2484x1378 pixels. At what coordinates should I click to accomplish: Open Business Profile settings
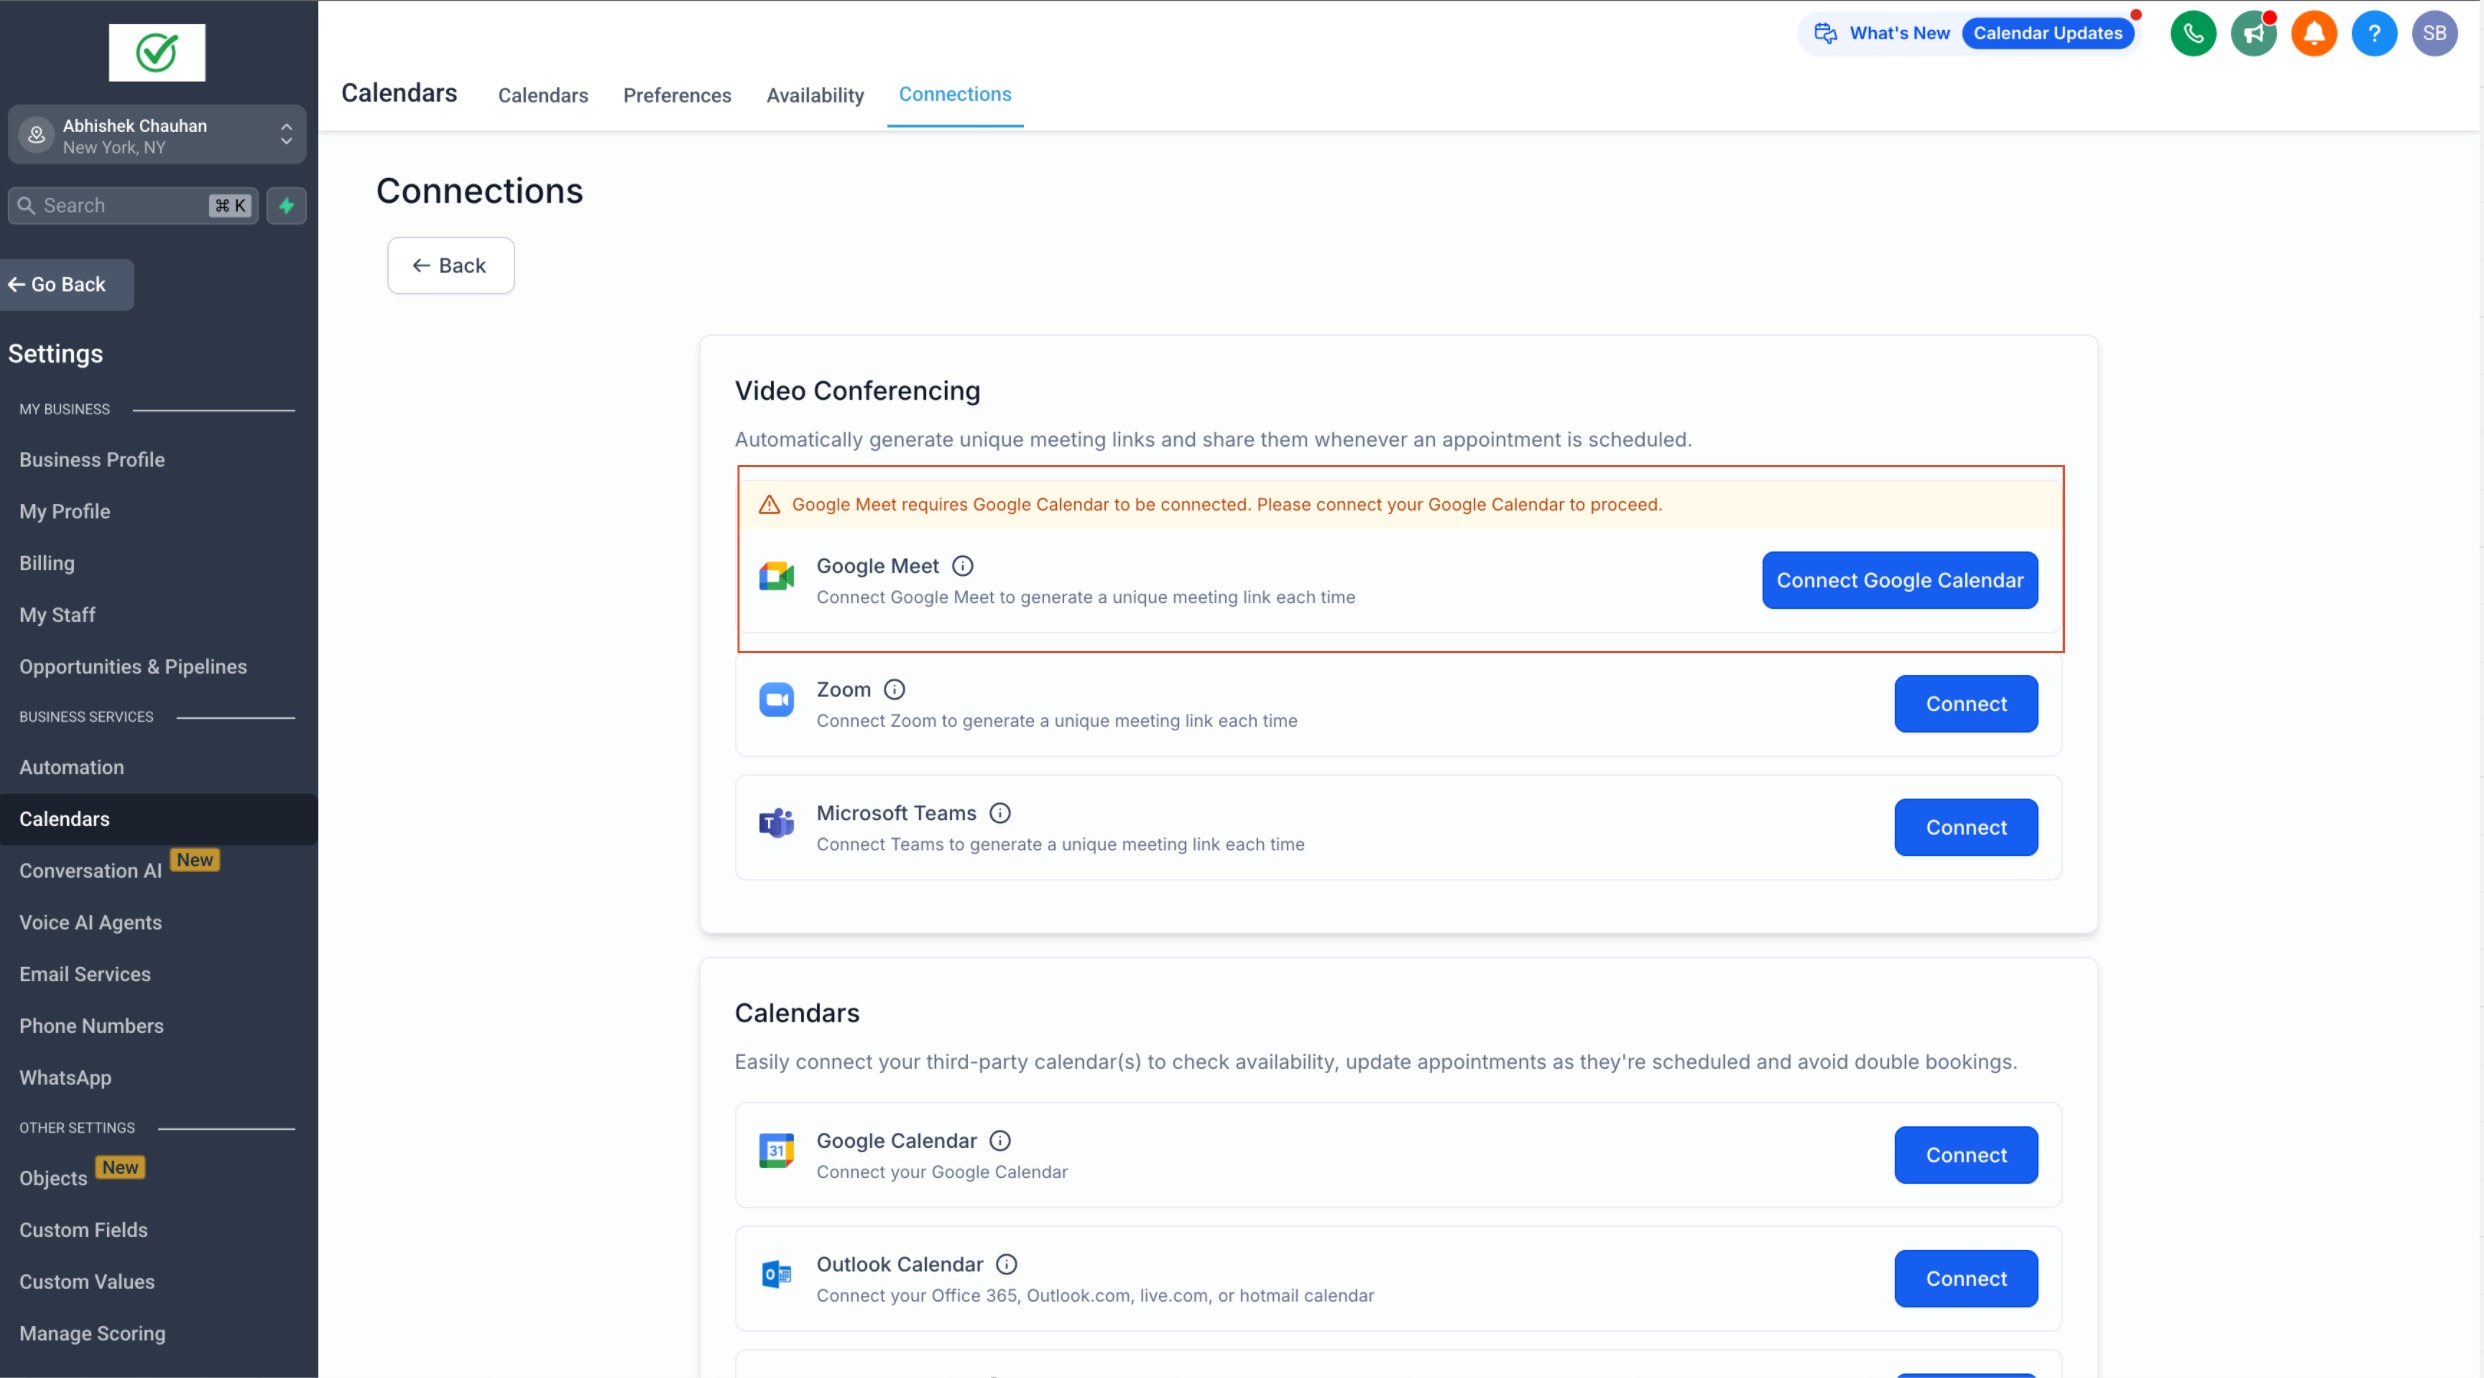click(92, 460)
